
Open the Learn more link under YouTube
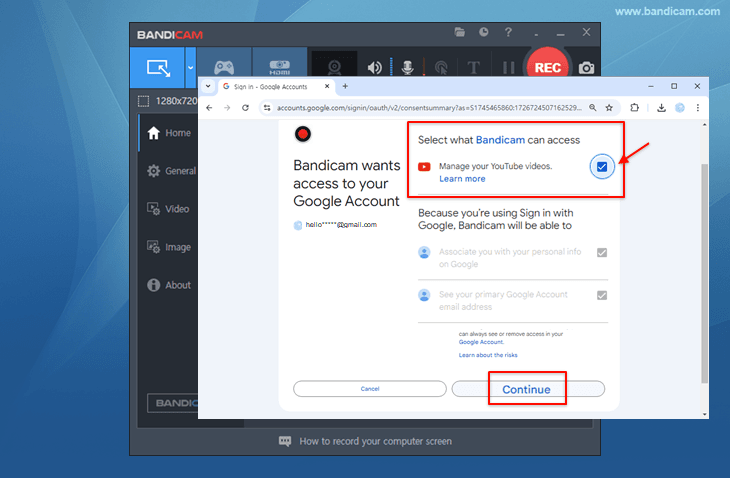(x=462, y=179)
